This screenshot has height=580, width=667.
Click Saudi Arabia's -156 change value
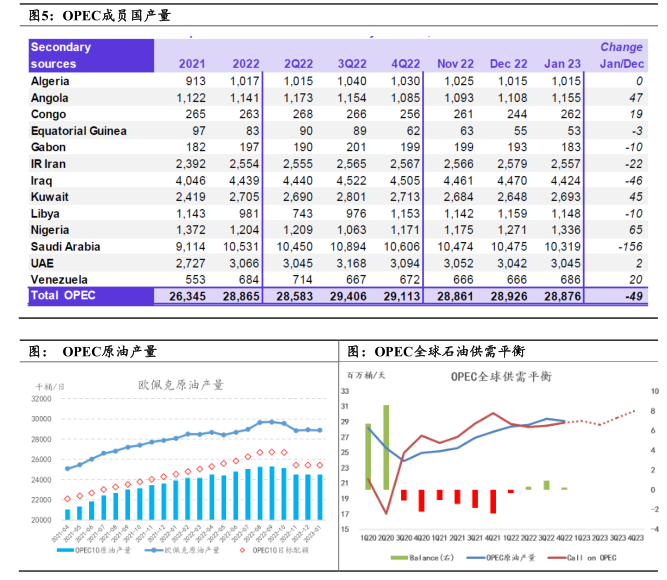(x=628, y=246)
